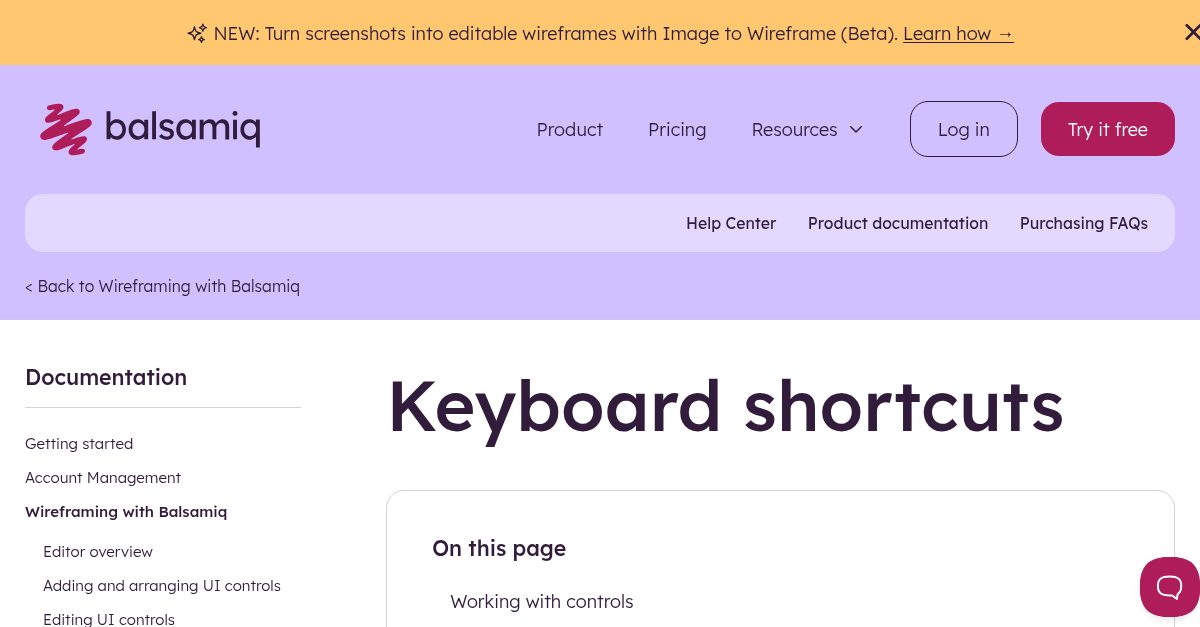
Task: Select the Pricing menu item
Action: (x=677, y=129)
